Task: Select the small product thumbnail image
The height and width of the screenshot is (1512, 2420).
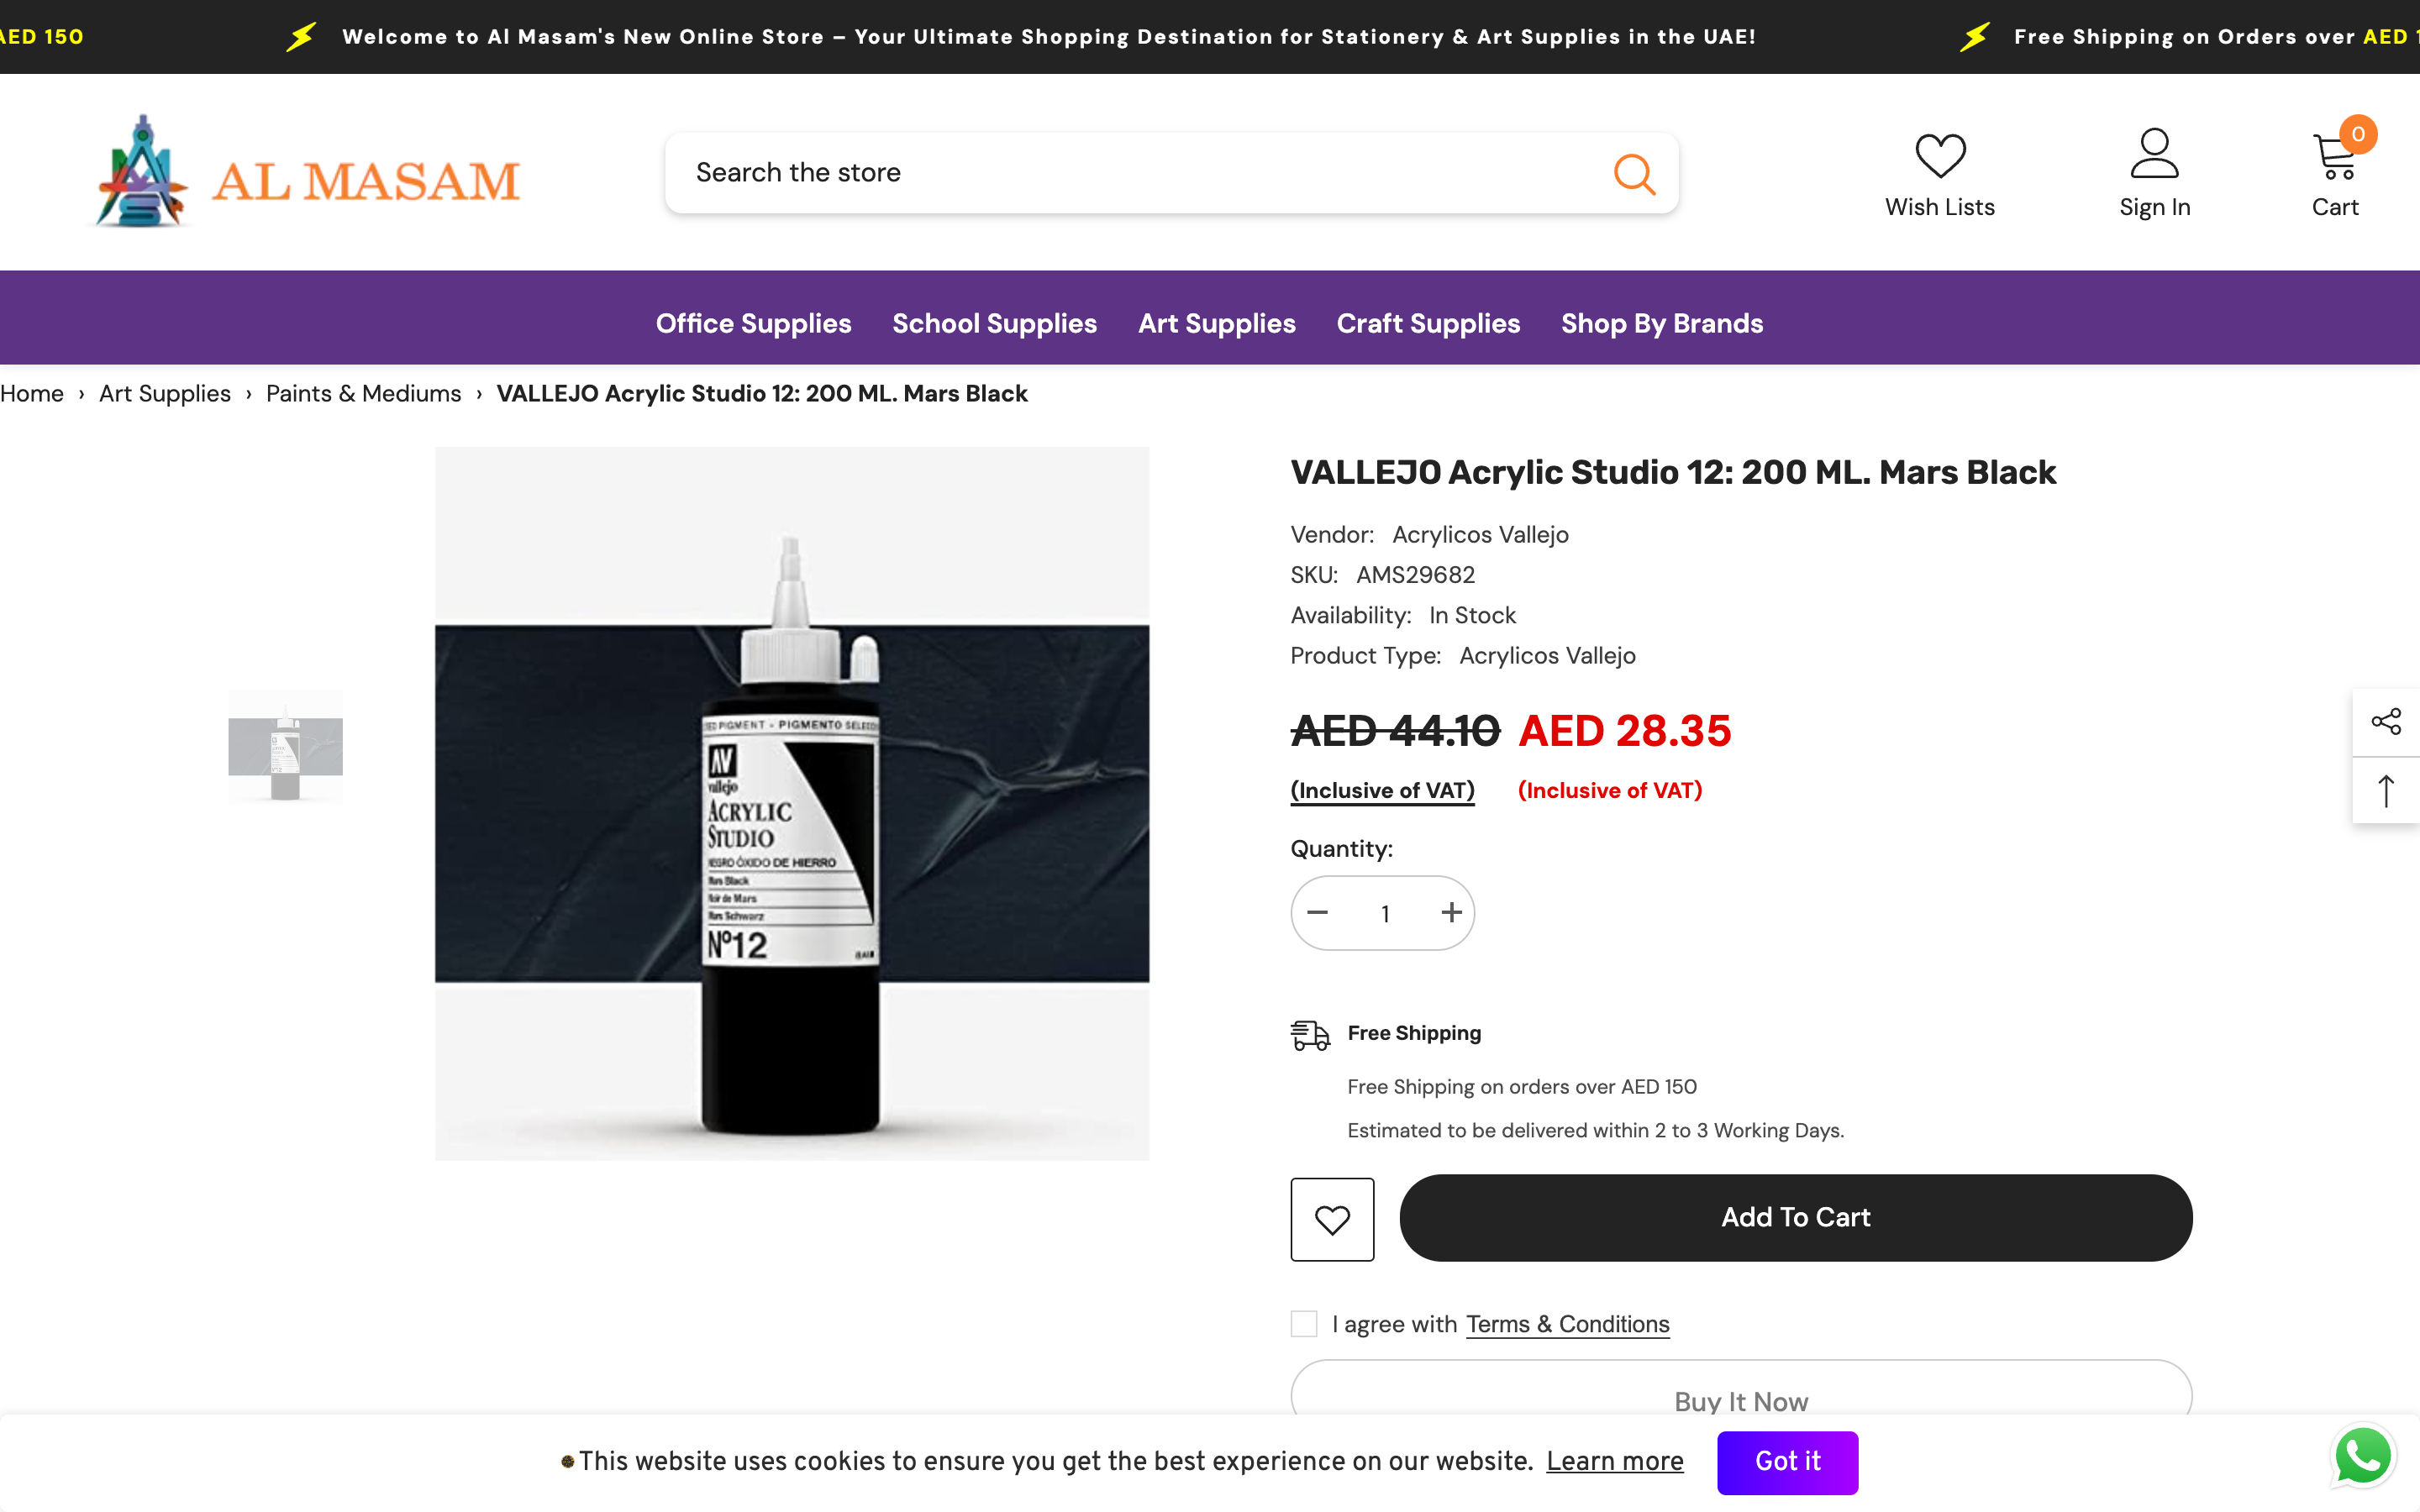Action: pos(285,746)
